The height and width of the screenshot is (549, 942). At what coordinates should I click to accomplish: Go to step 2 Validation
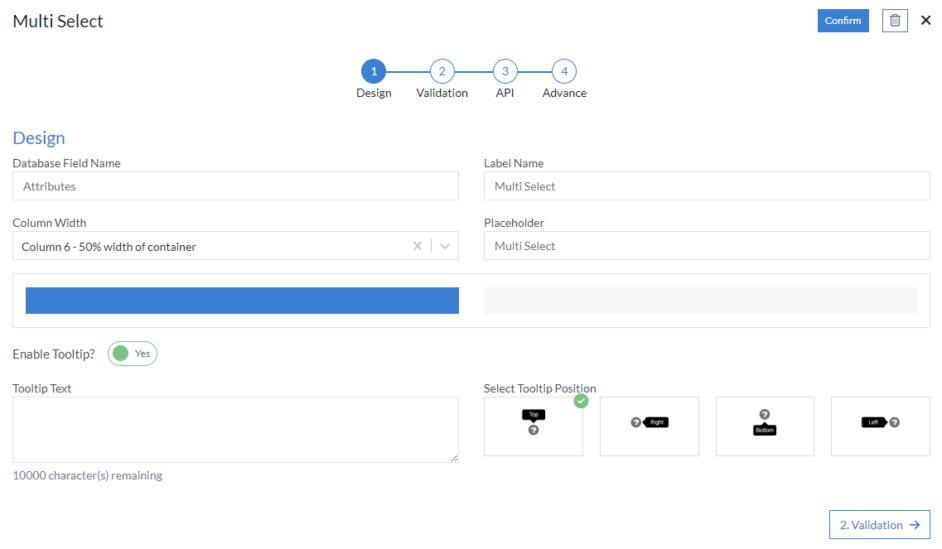coord(442,71)
